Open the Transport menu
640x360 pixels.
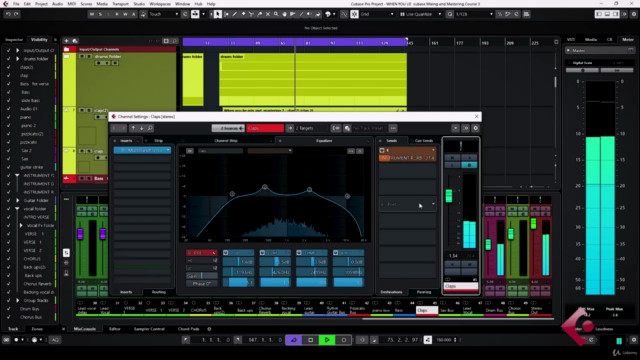(x=120, y=4)
